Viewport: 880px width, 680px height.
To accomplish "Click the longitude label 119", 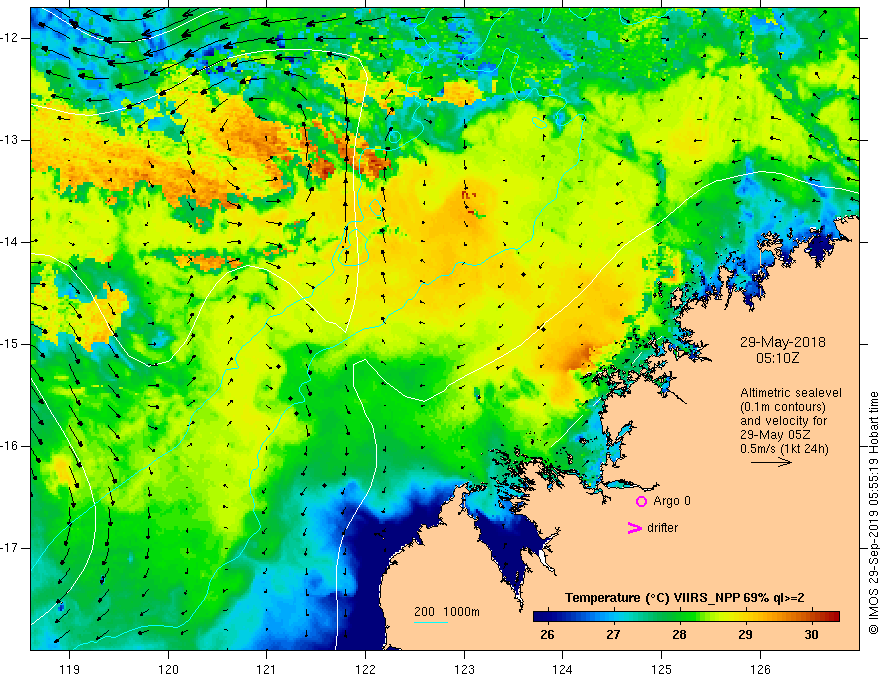I will pyautogui.click(x=69, y=669).
